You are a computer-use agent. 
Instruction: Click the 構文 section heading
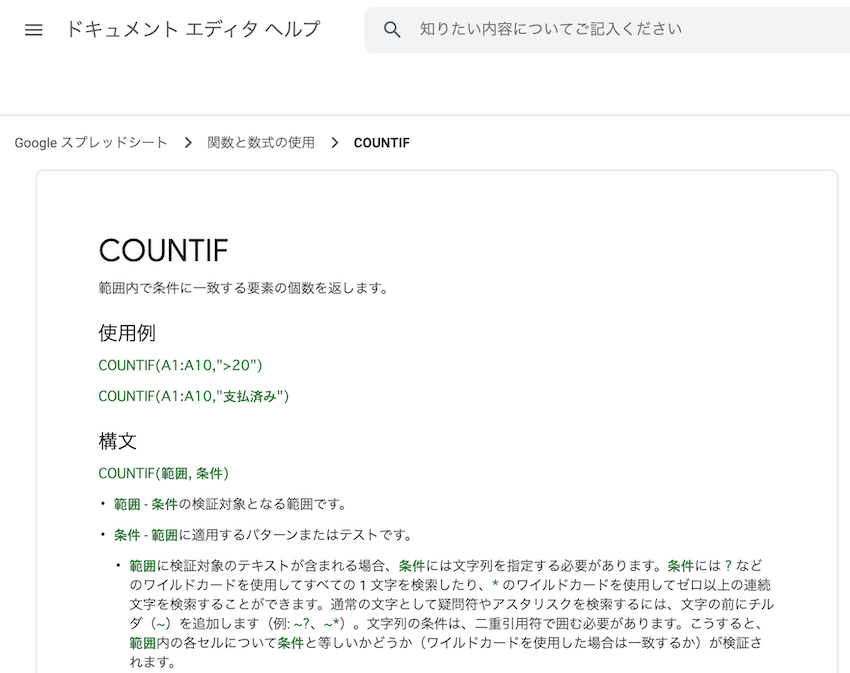pos(118,440)
